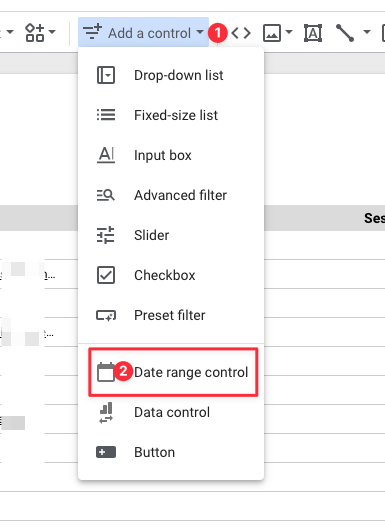Open the Add a control dropdown
385x526 pixels.
(143, 32)
